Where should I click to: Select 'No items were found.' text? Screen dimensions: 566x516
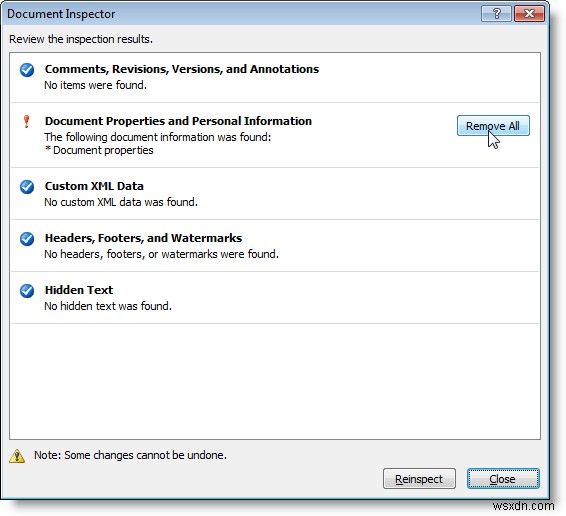96,85
